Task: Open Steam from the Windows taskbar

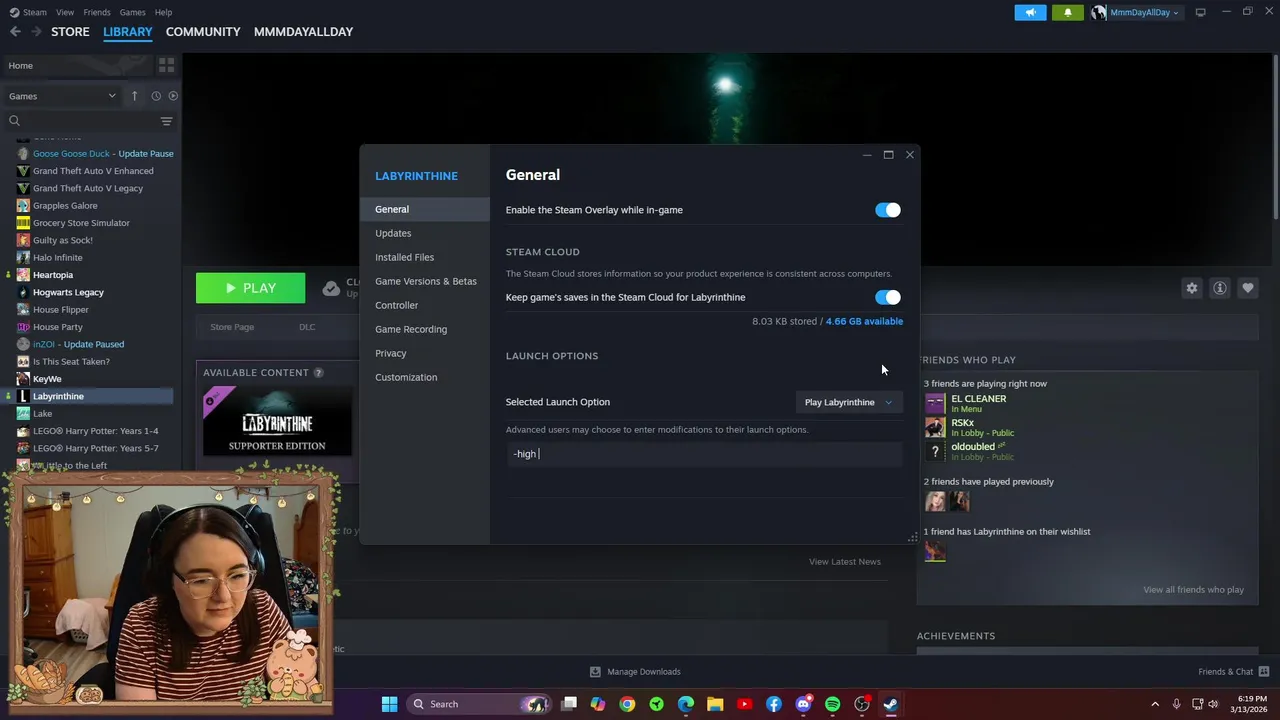Action: (x=891, y=704)
